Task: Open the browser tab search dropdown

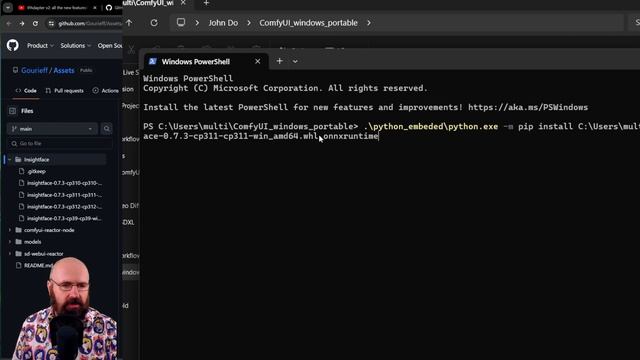Action: [8, 8]
